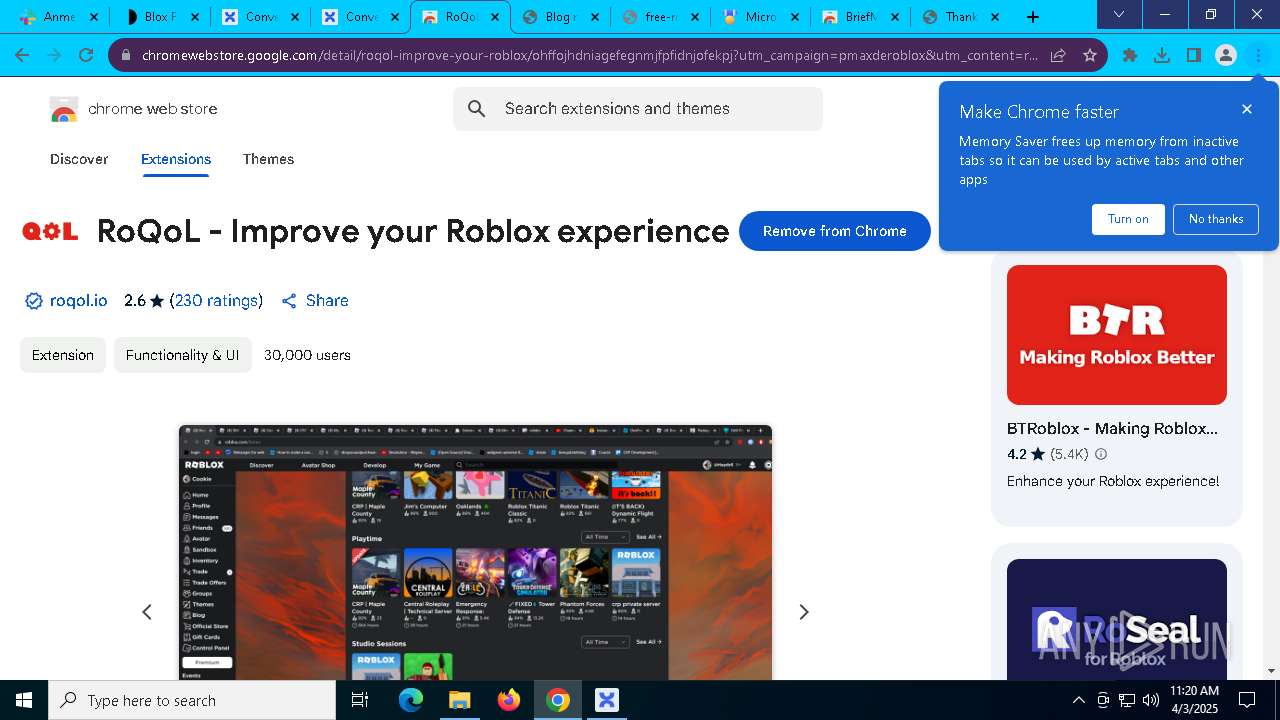Open the Windows Start menu
This screenshot has width=1280, height=720.
click(x=24, y=700)
